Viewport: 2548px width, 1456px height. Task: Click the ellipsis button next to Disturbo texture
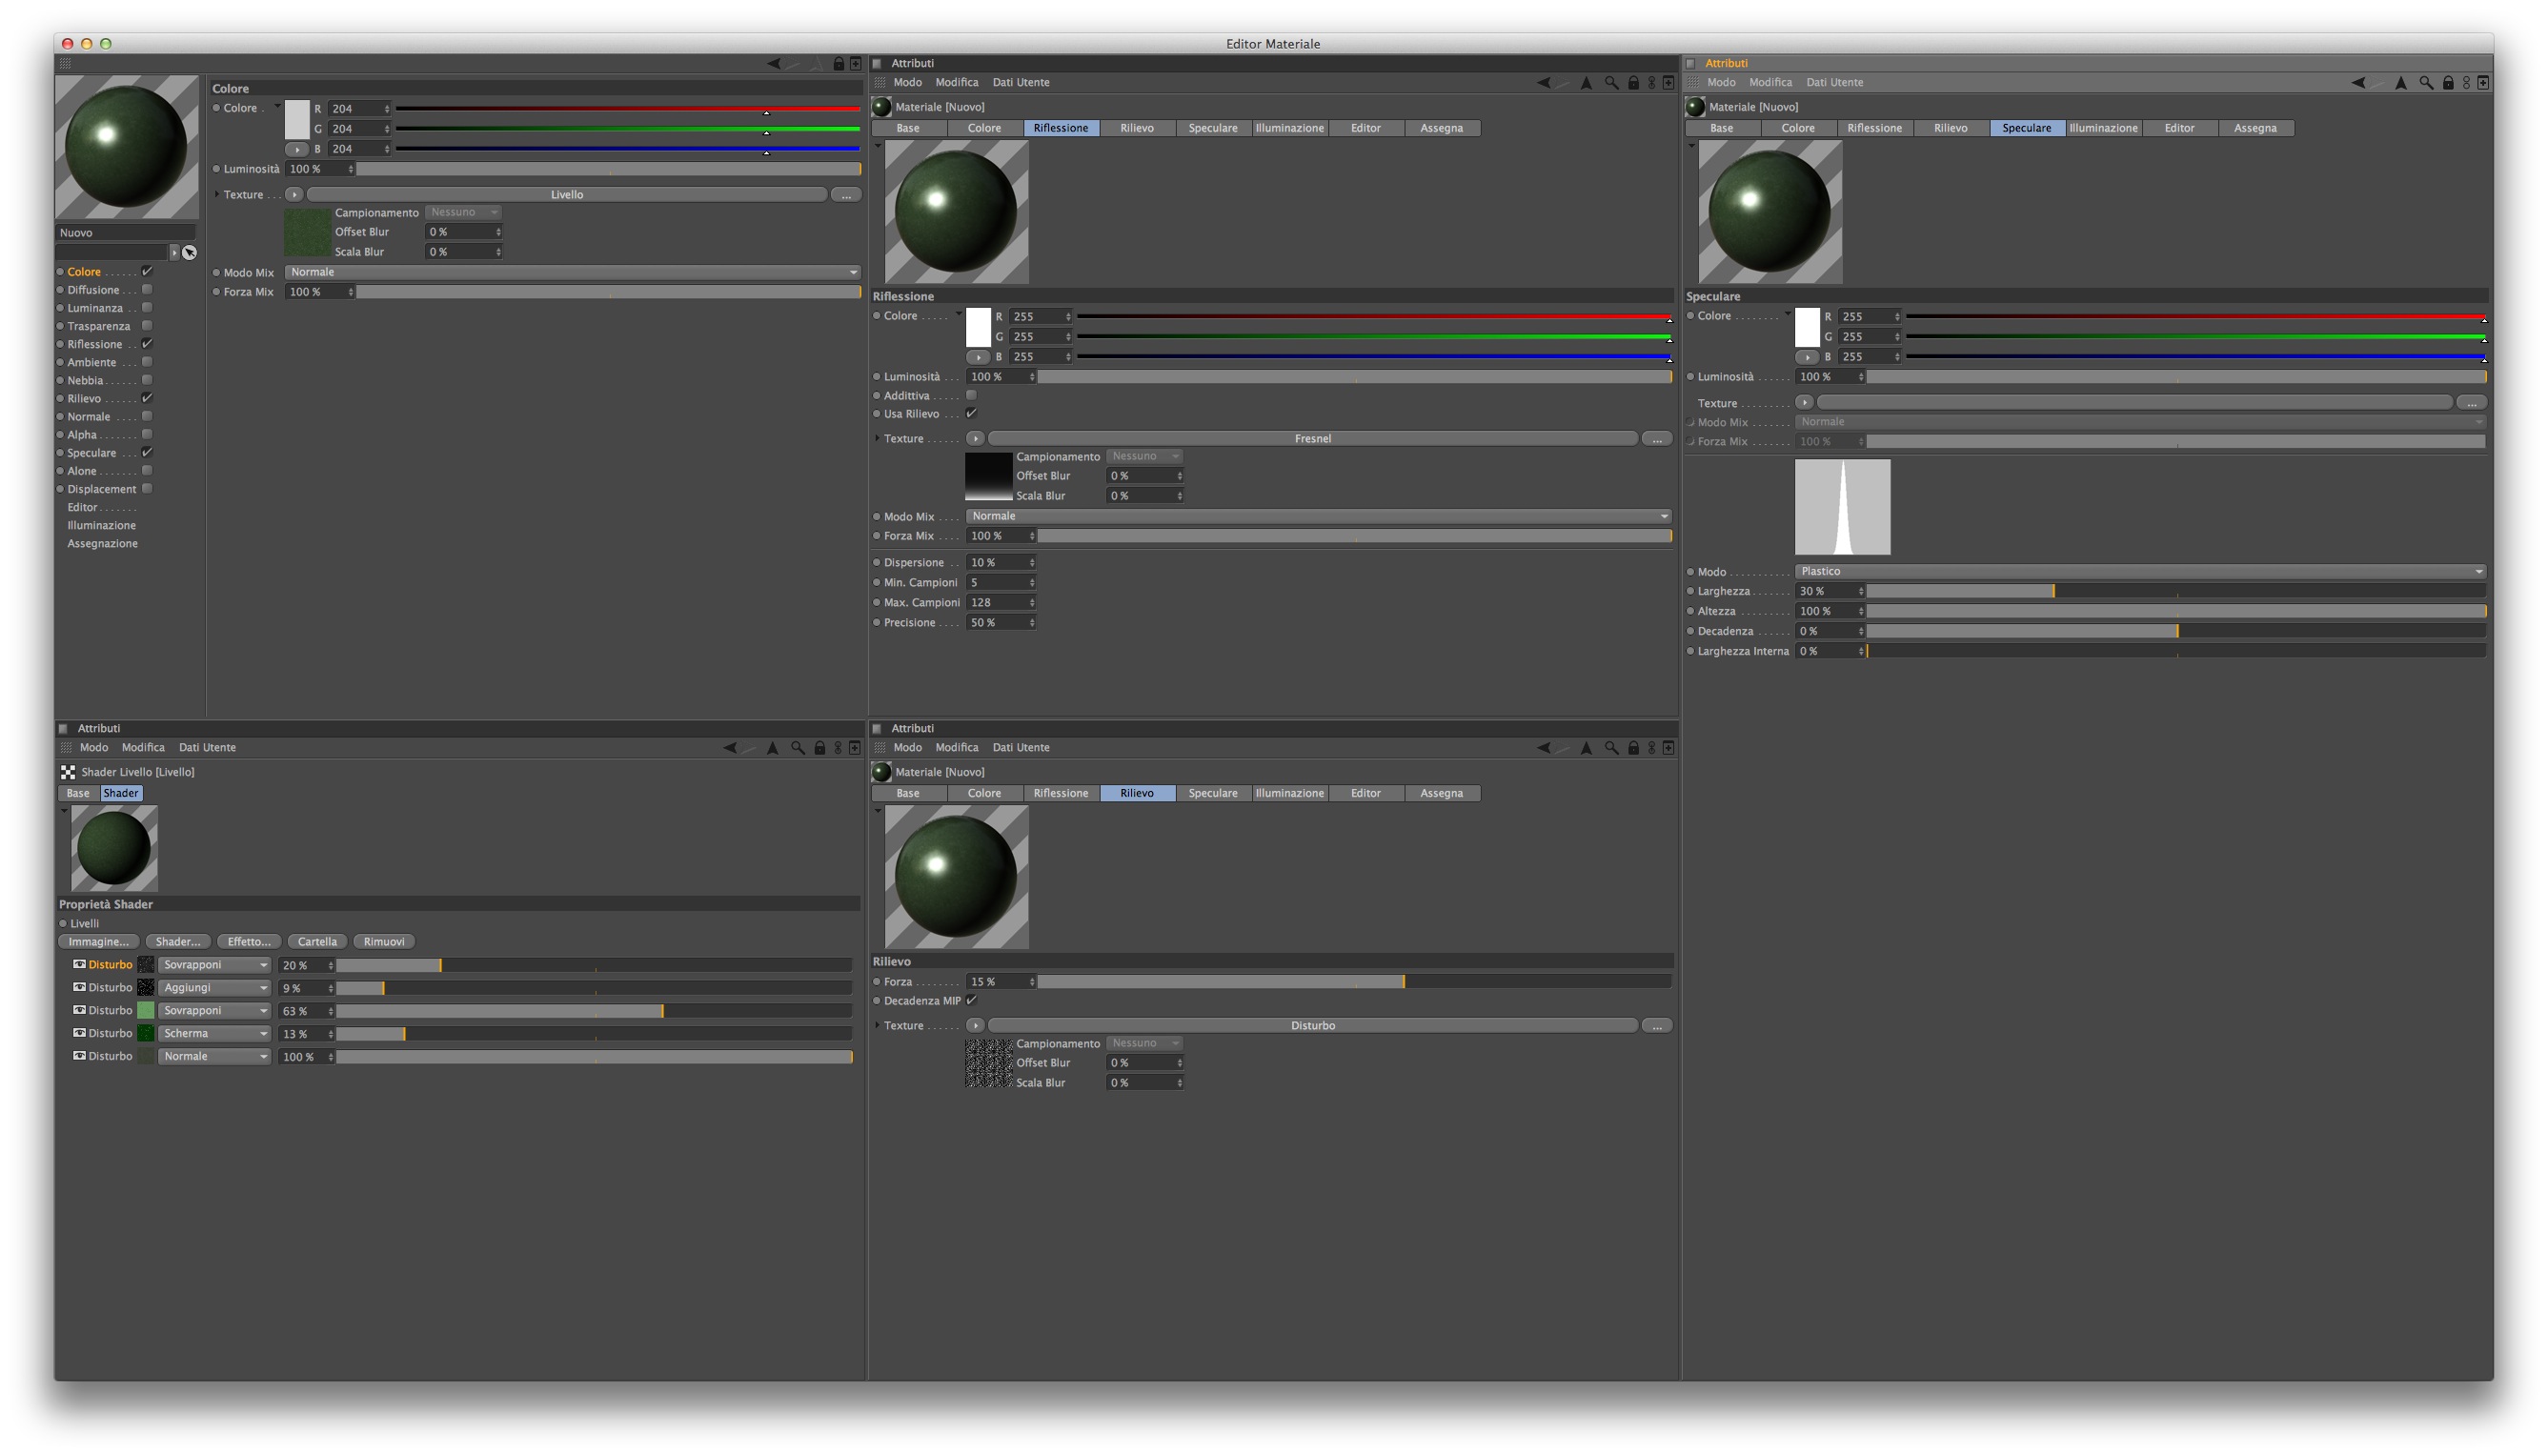tap(1656, 1026)
